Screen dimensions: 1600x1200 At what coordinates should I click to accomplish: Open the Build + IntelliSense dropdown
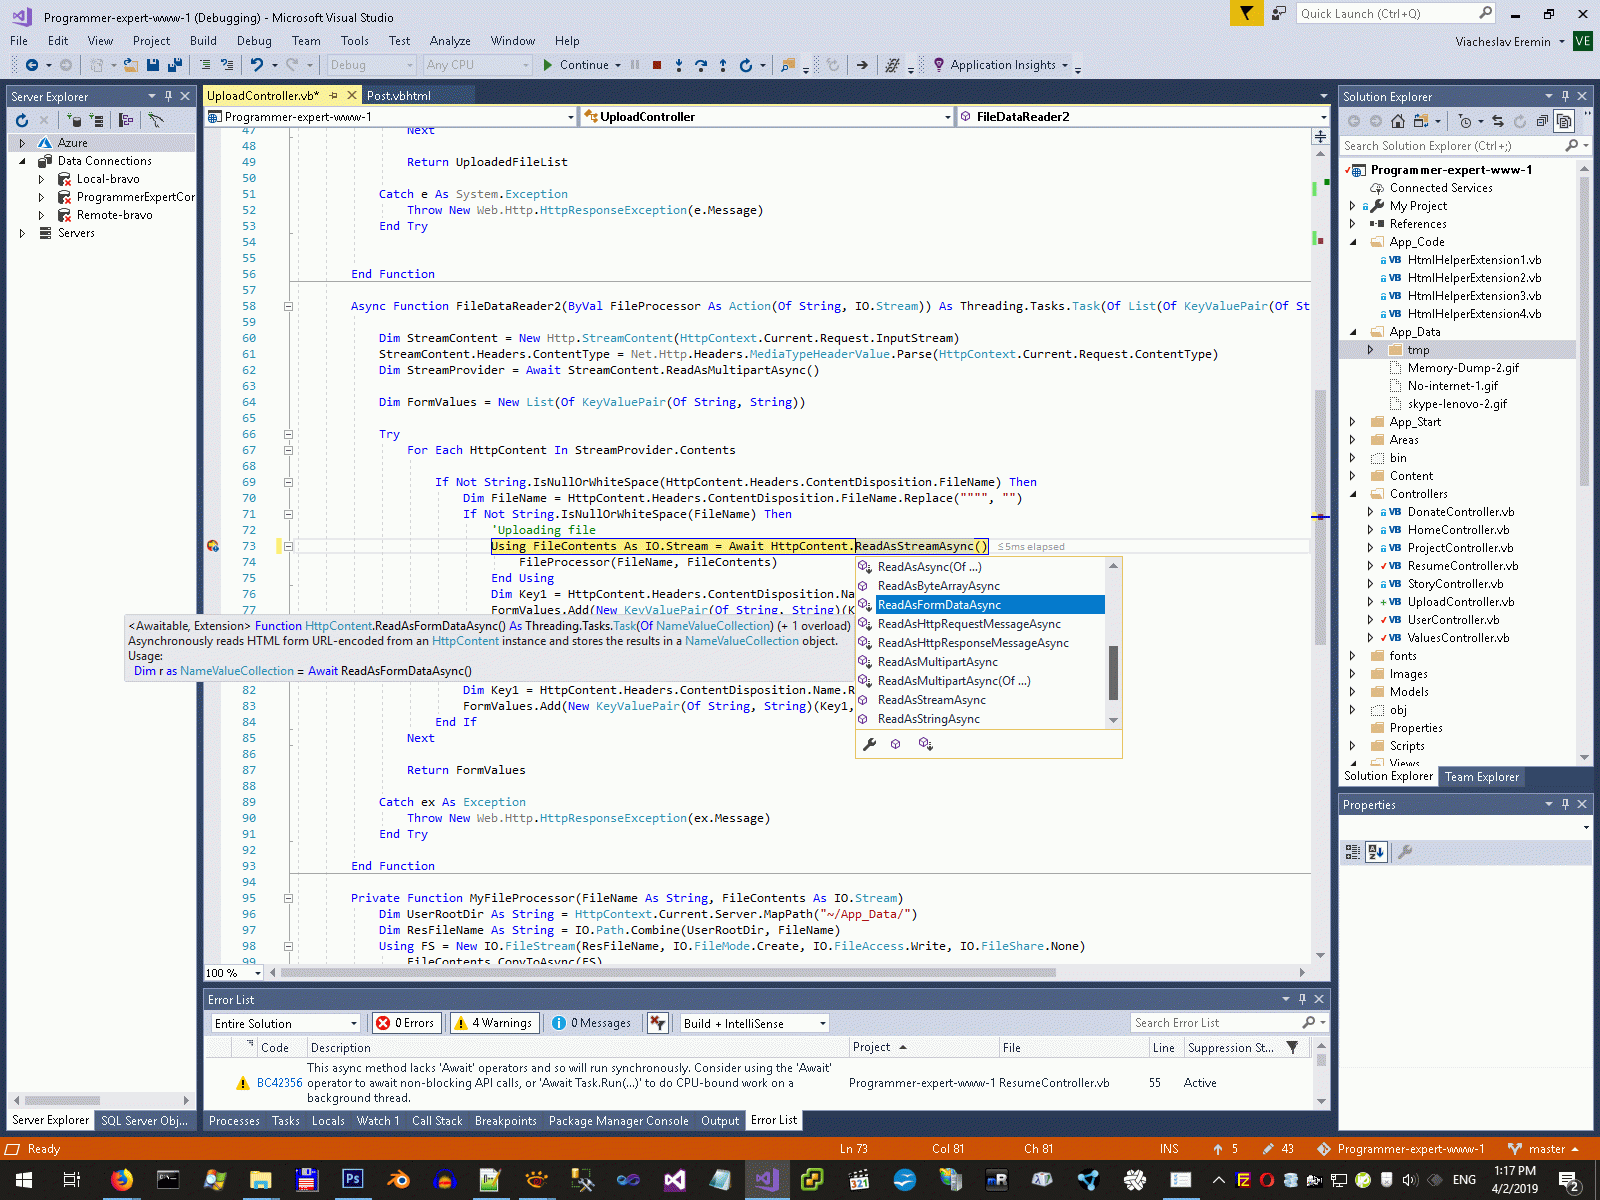755,1023
